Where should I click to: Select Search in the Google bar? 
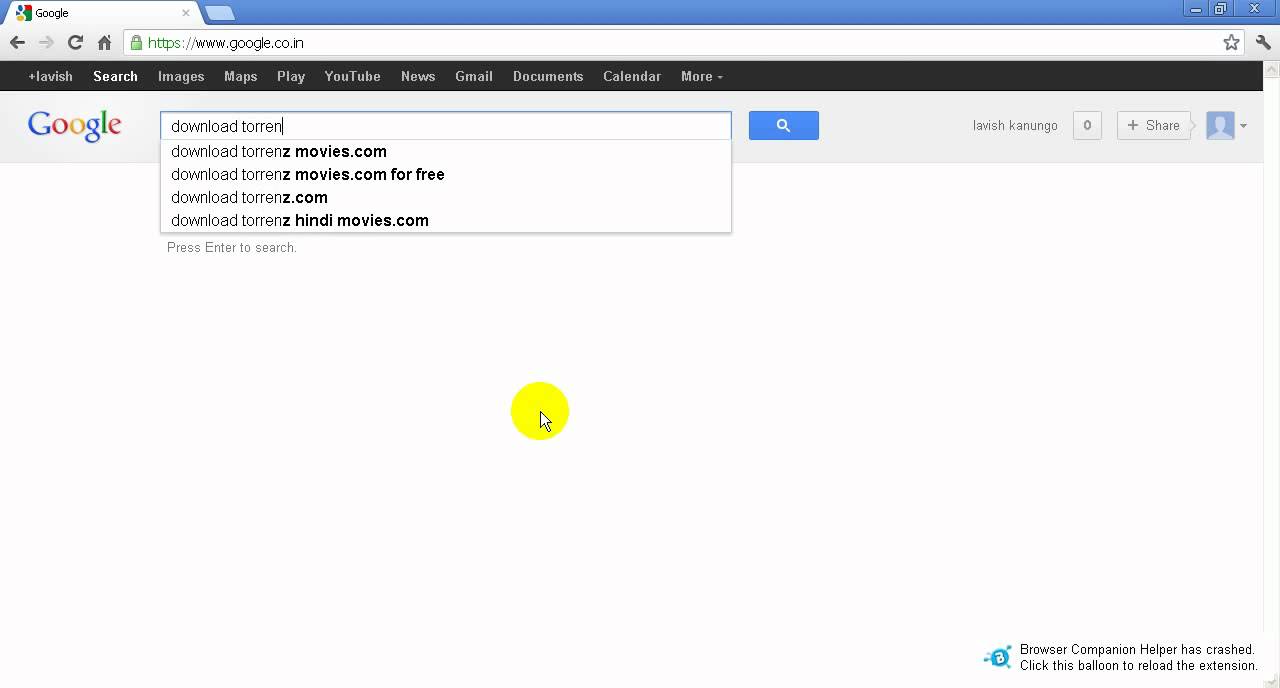point(115,76)
